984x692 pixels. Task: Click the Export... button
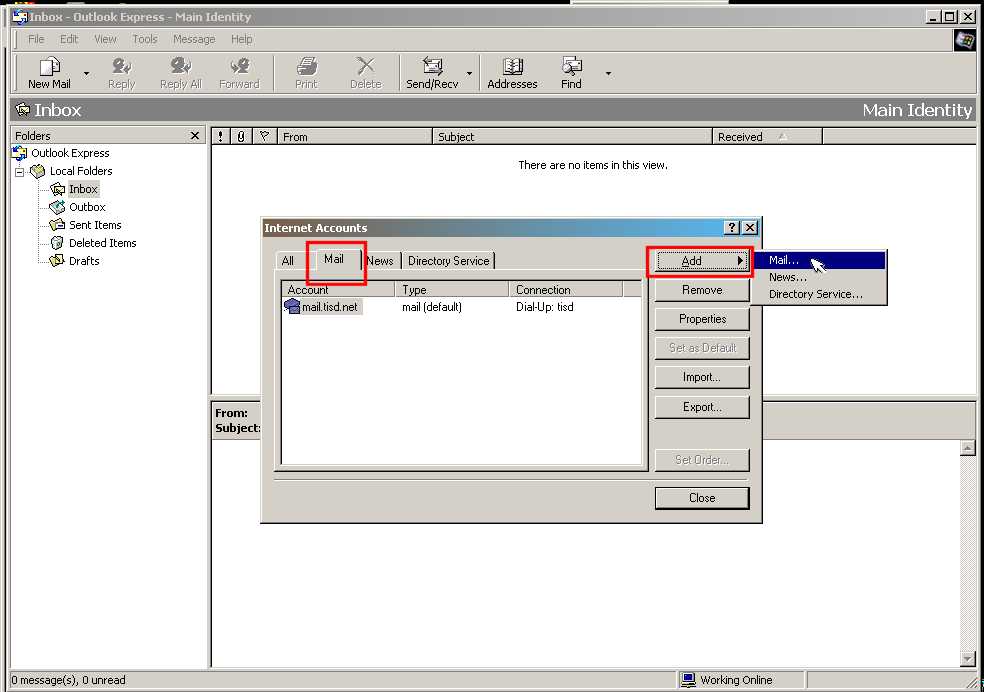[x=702, y=407]
